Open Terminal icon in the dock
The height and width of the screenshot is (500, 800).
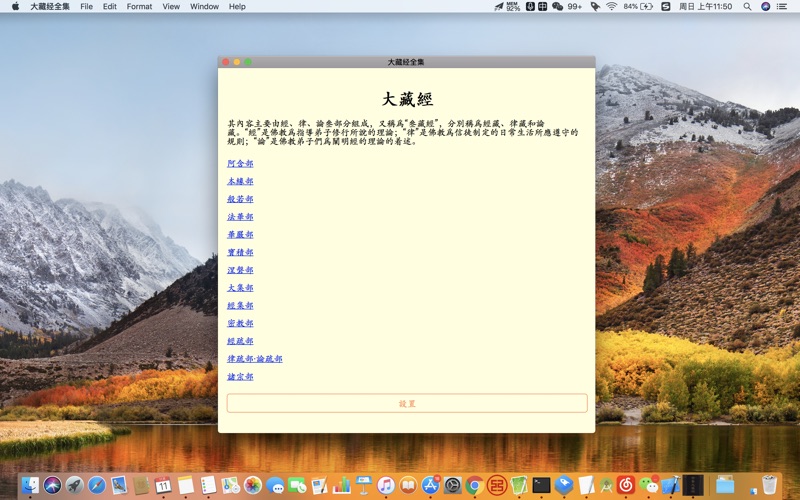[541, 485]
